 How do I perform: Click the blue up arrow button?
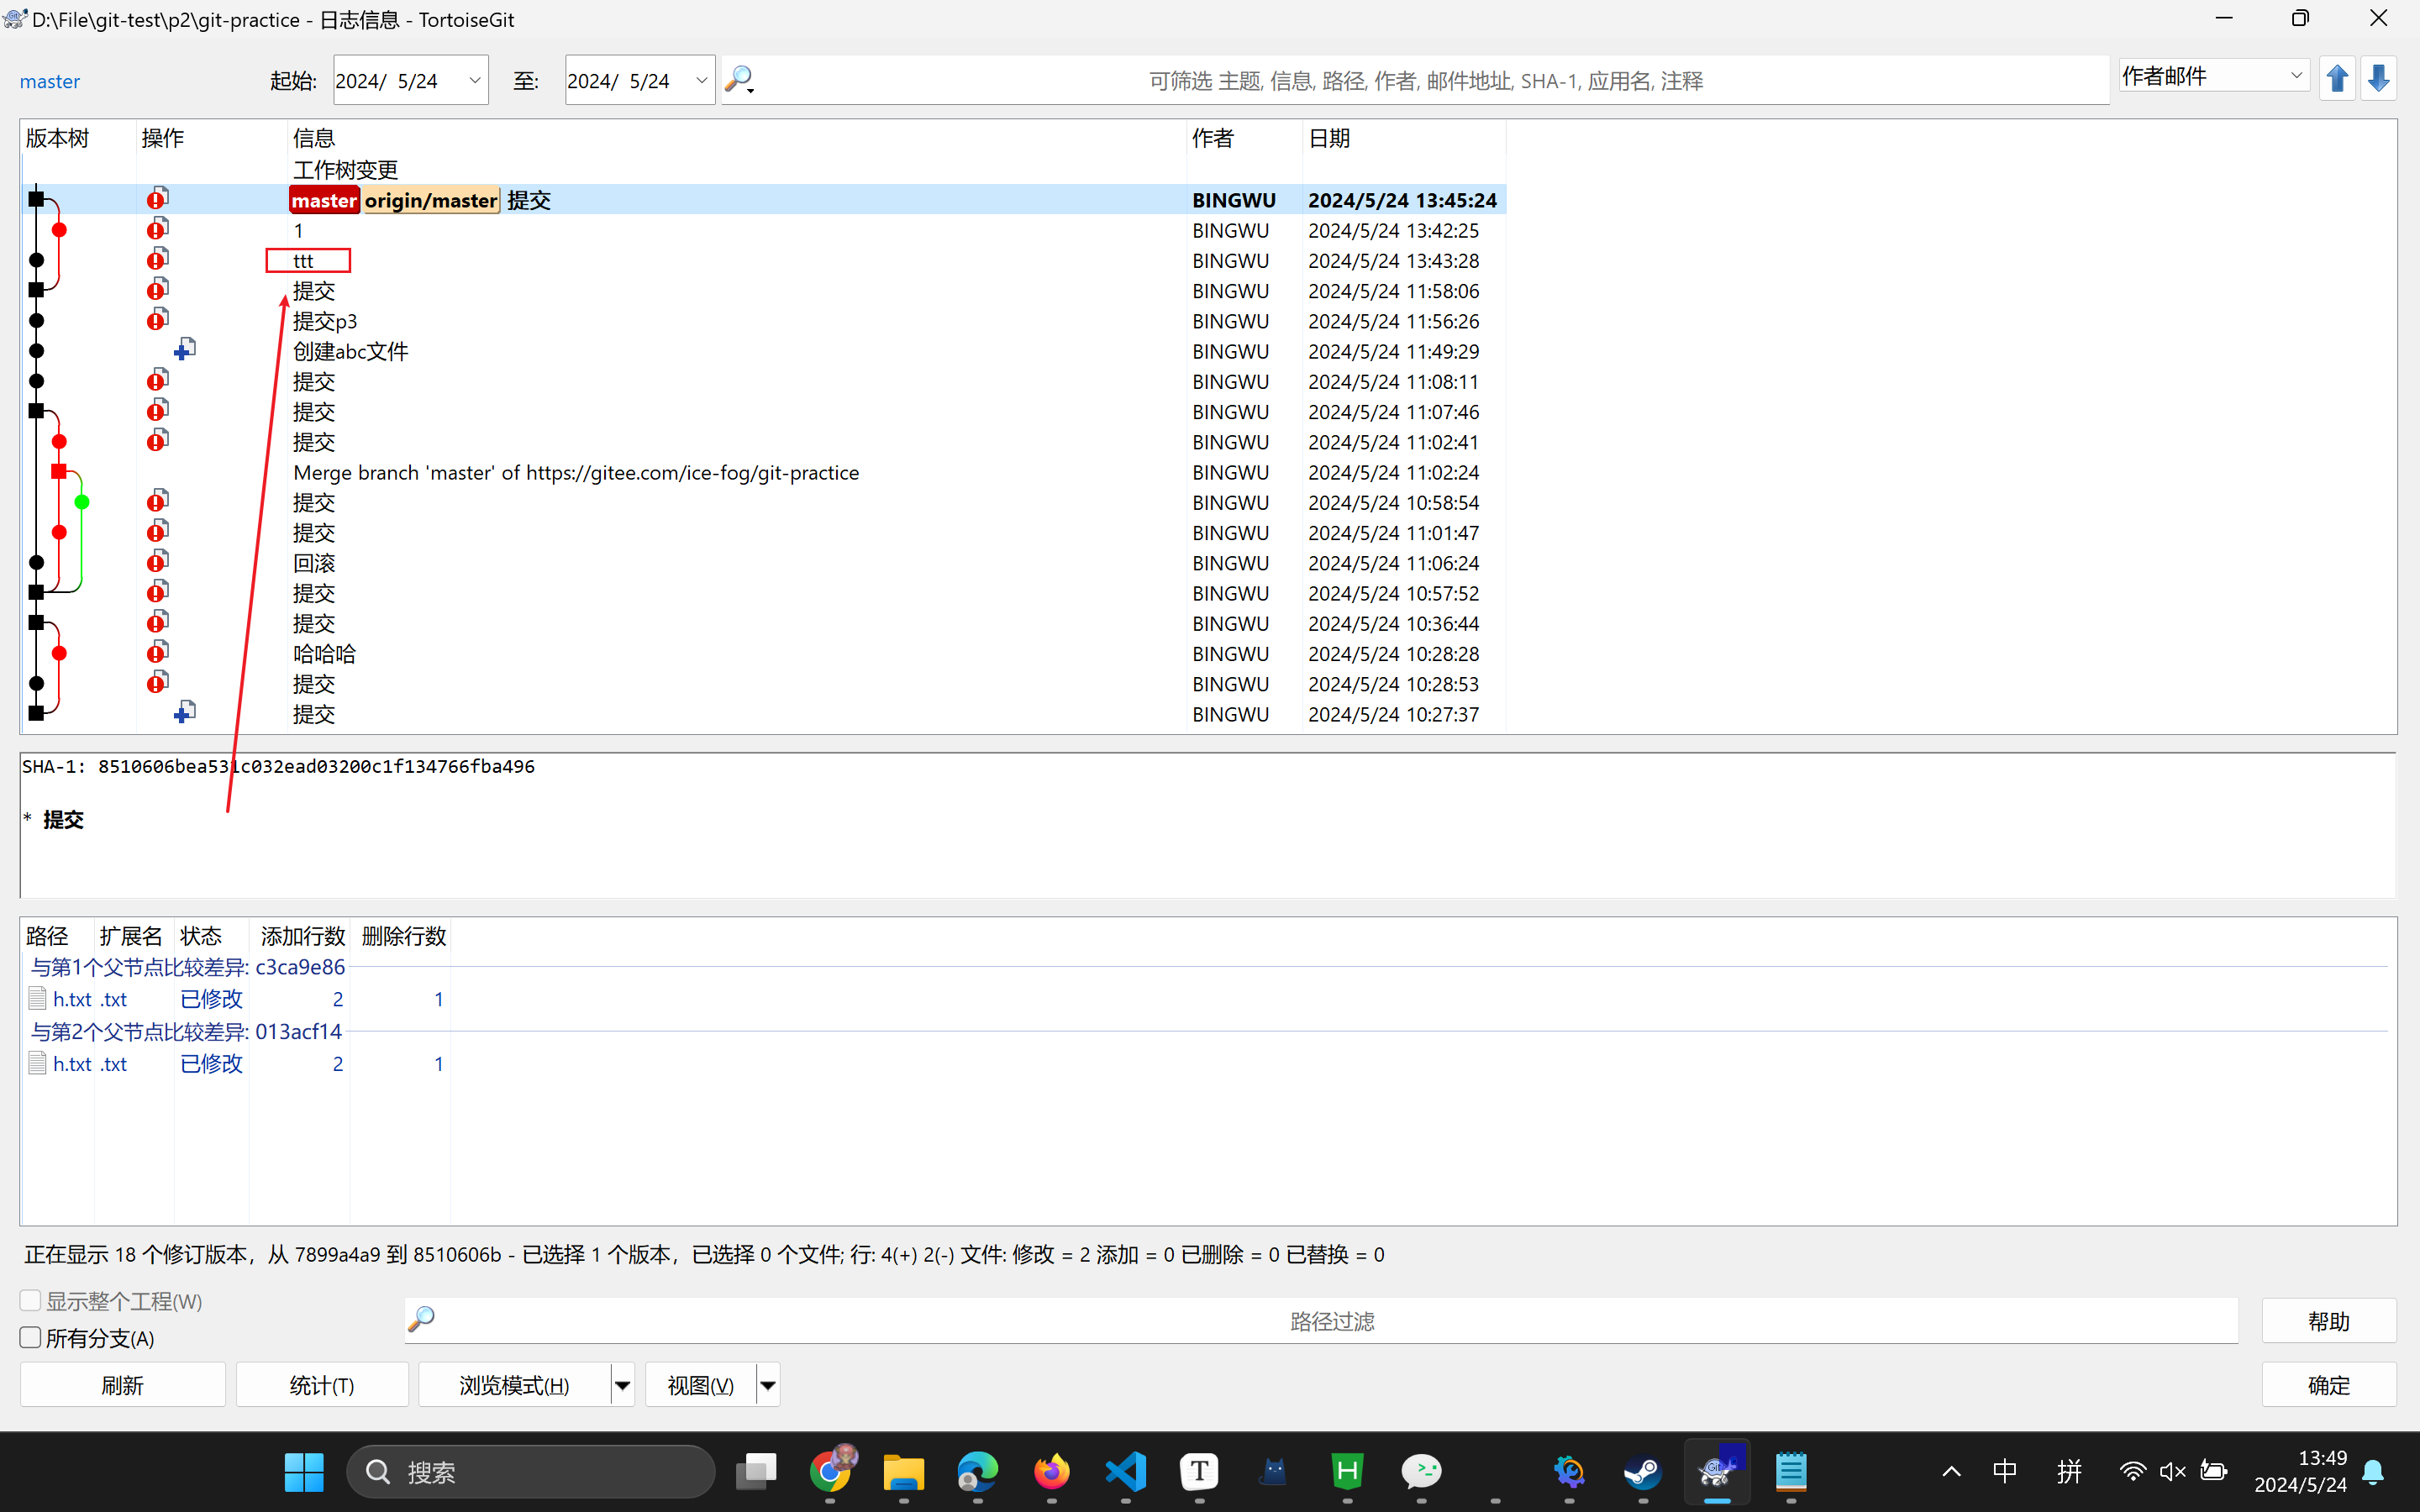tap(2337, 78)
